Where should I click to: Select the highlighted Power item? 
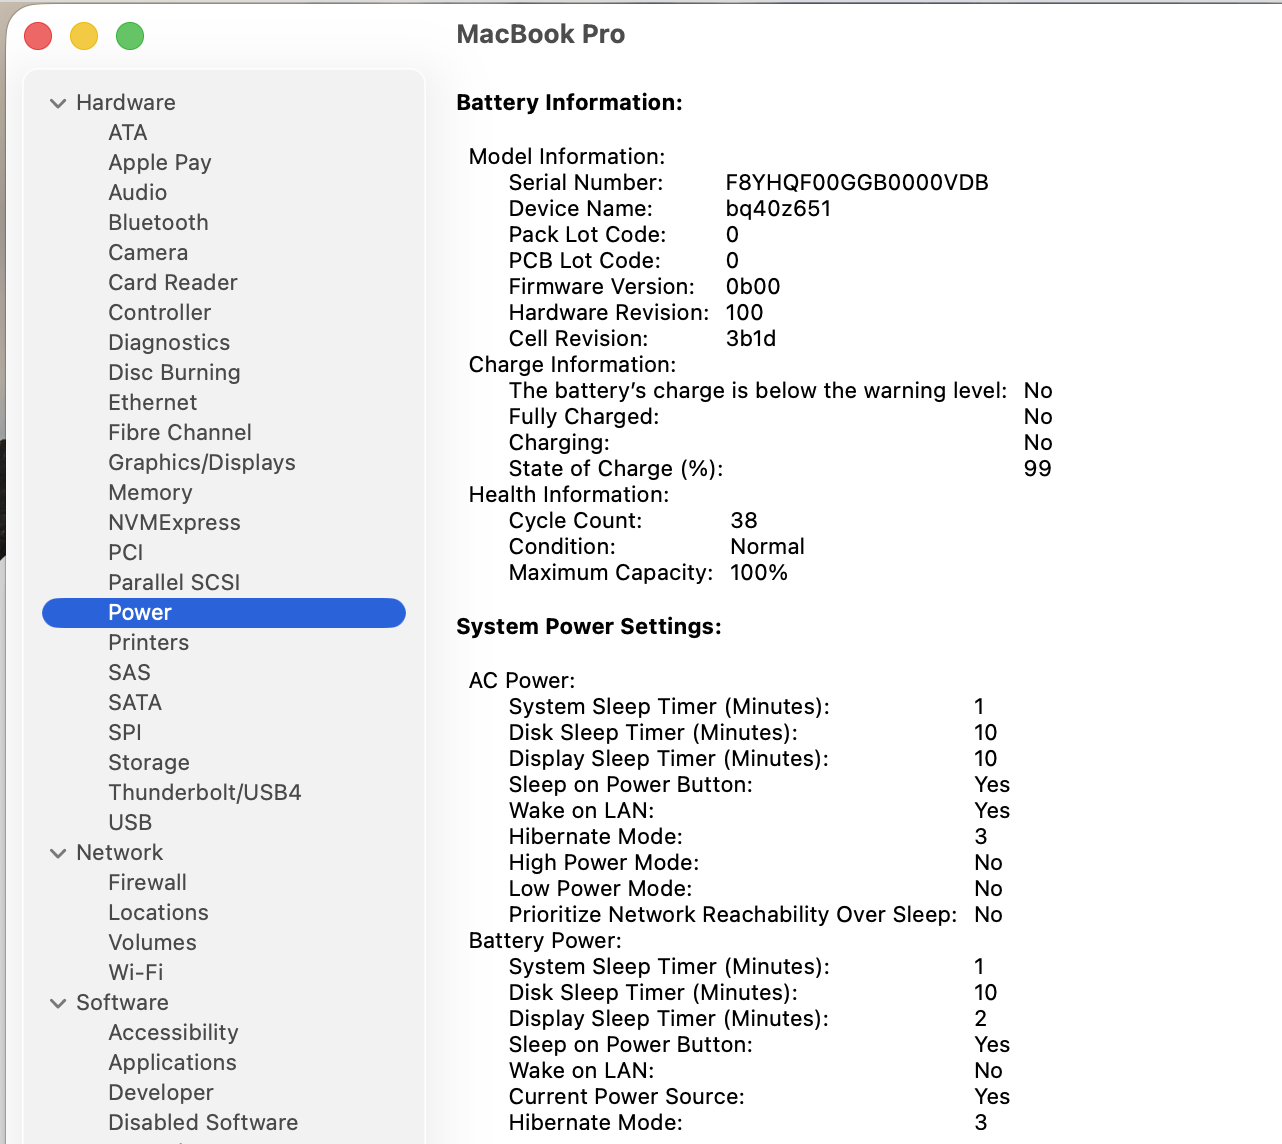click(224, 613)
